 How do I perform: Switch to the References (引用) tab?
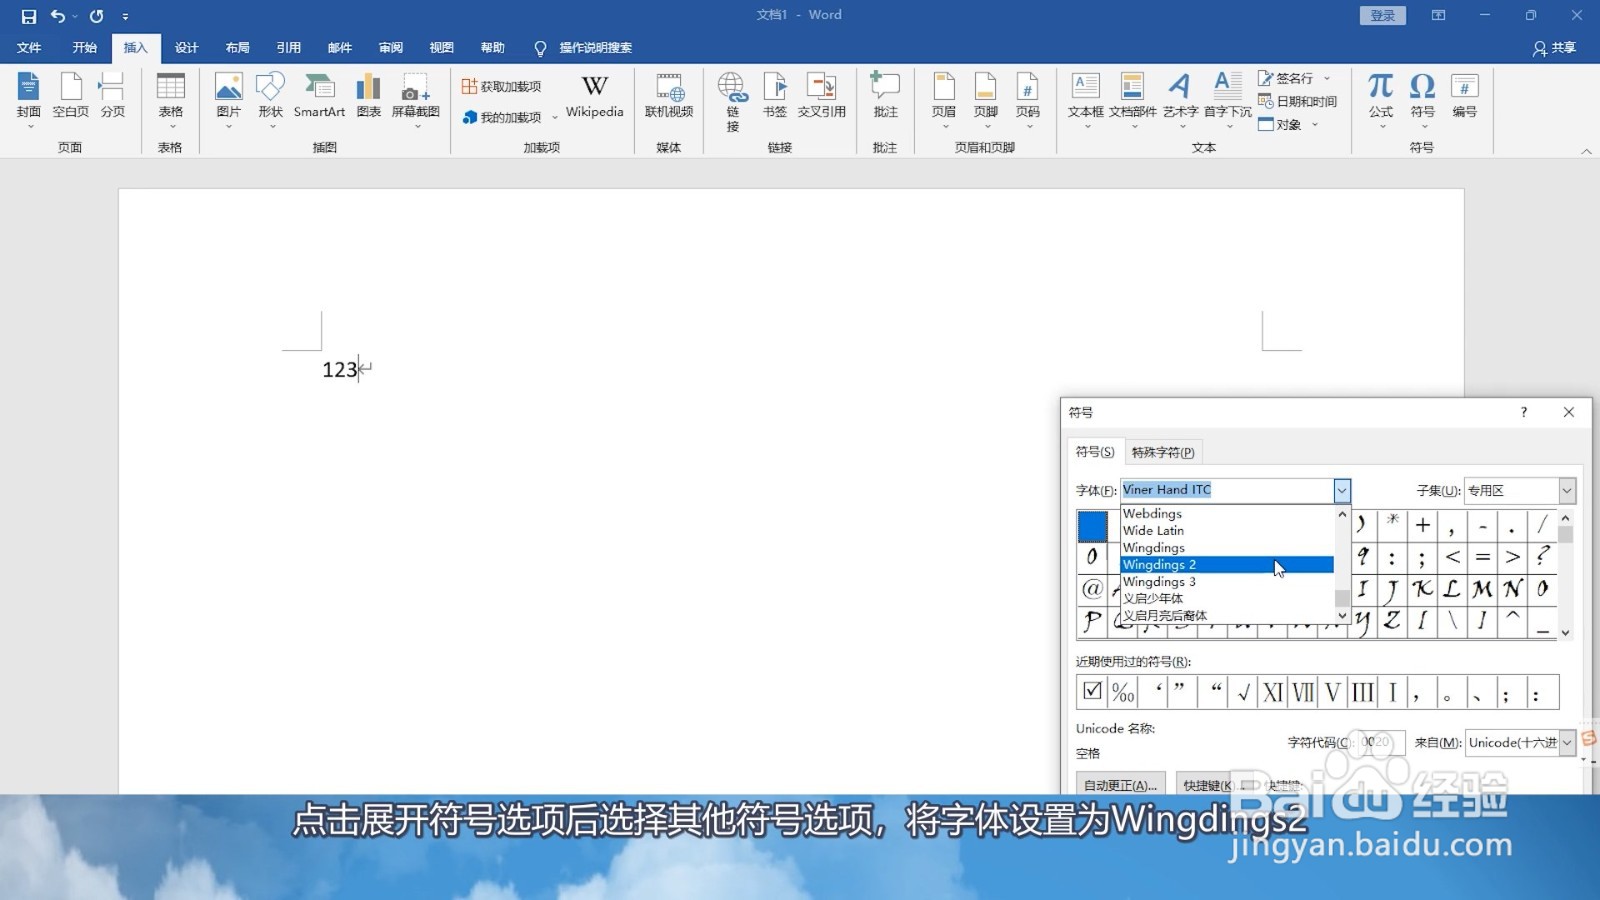[288, 47]
